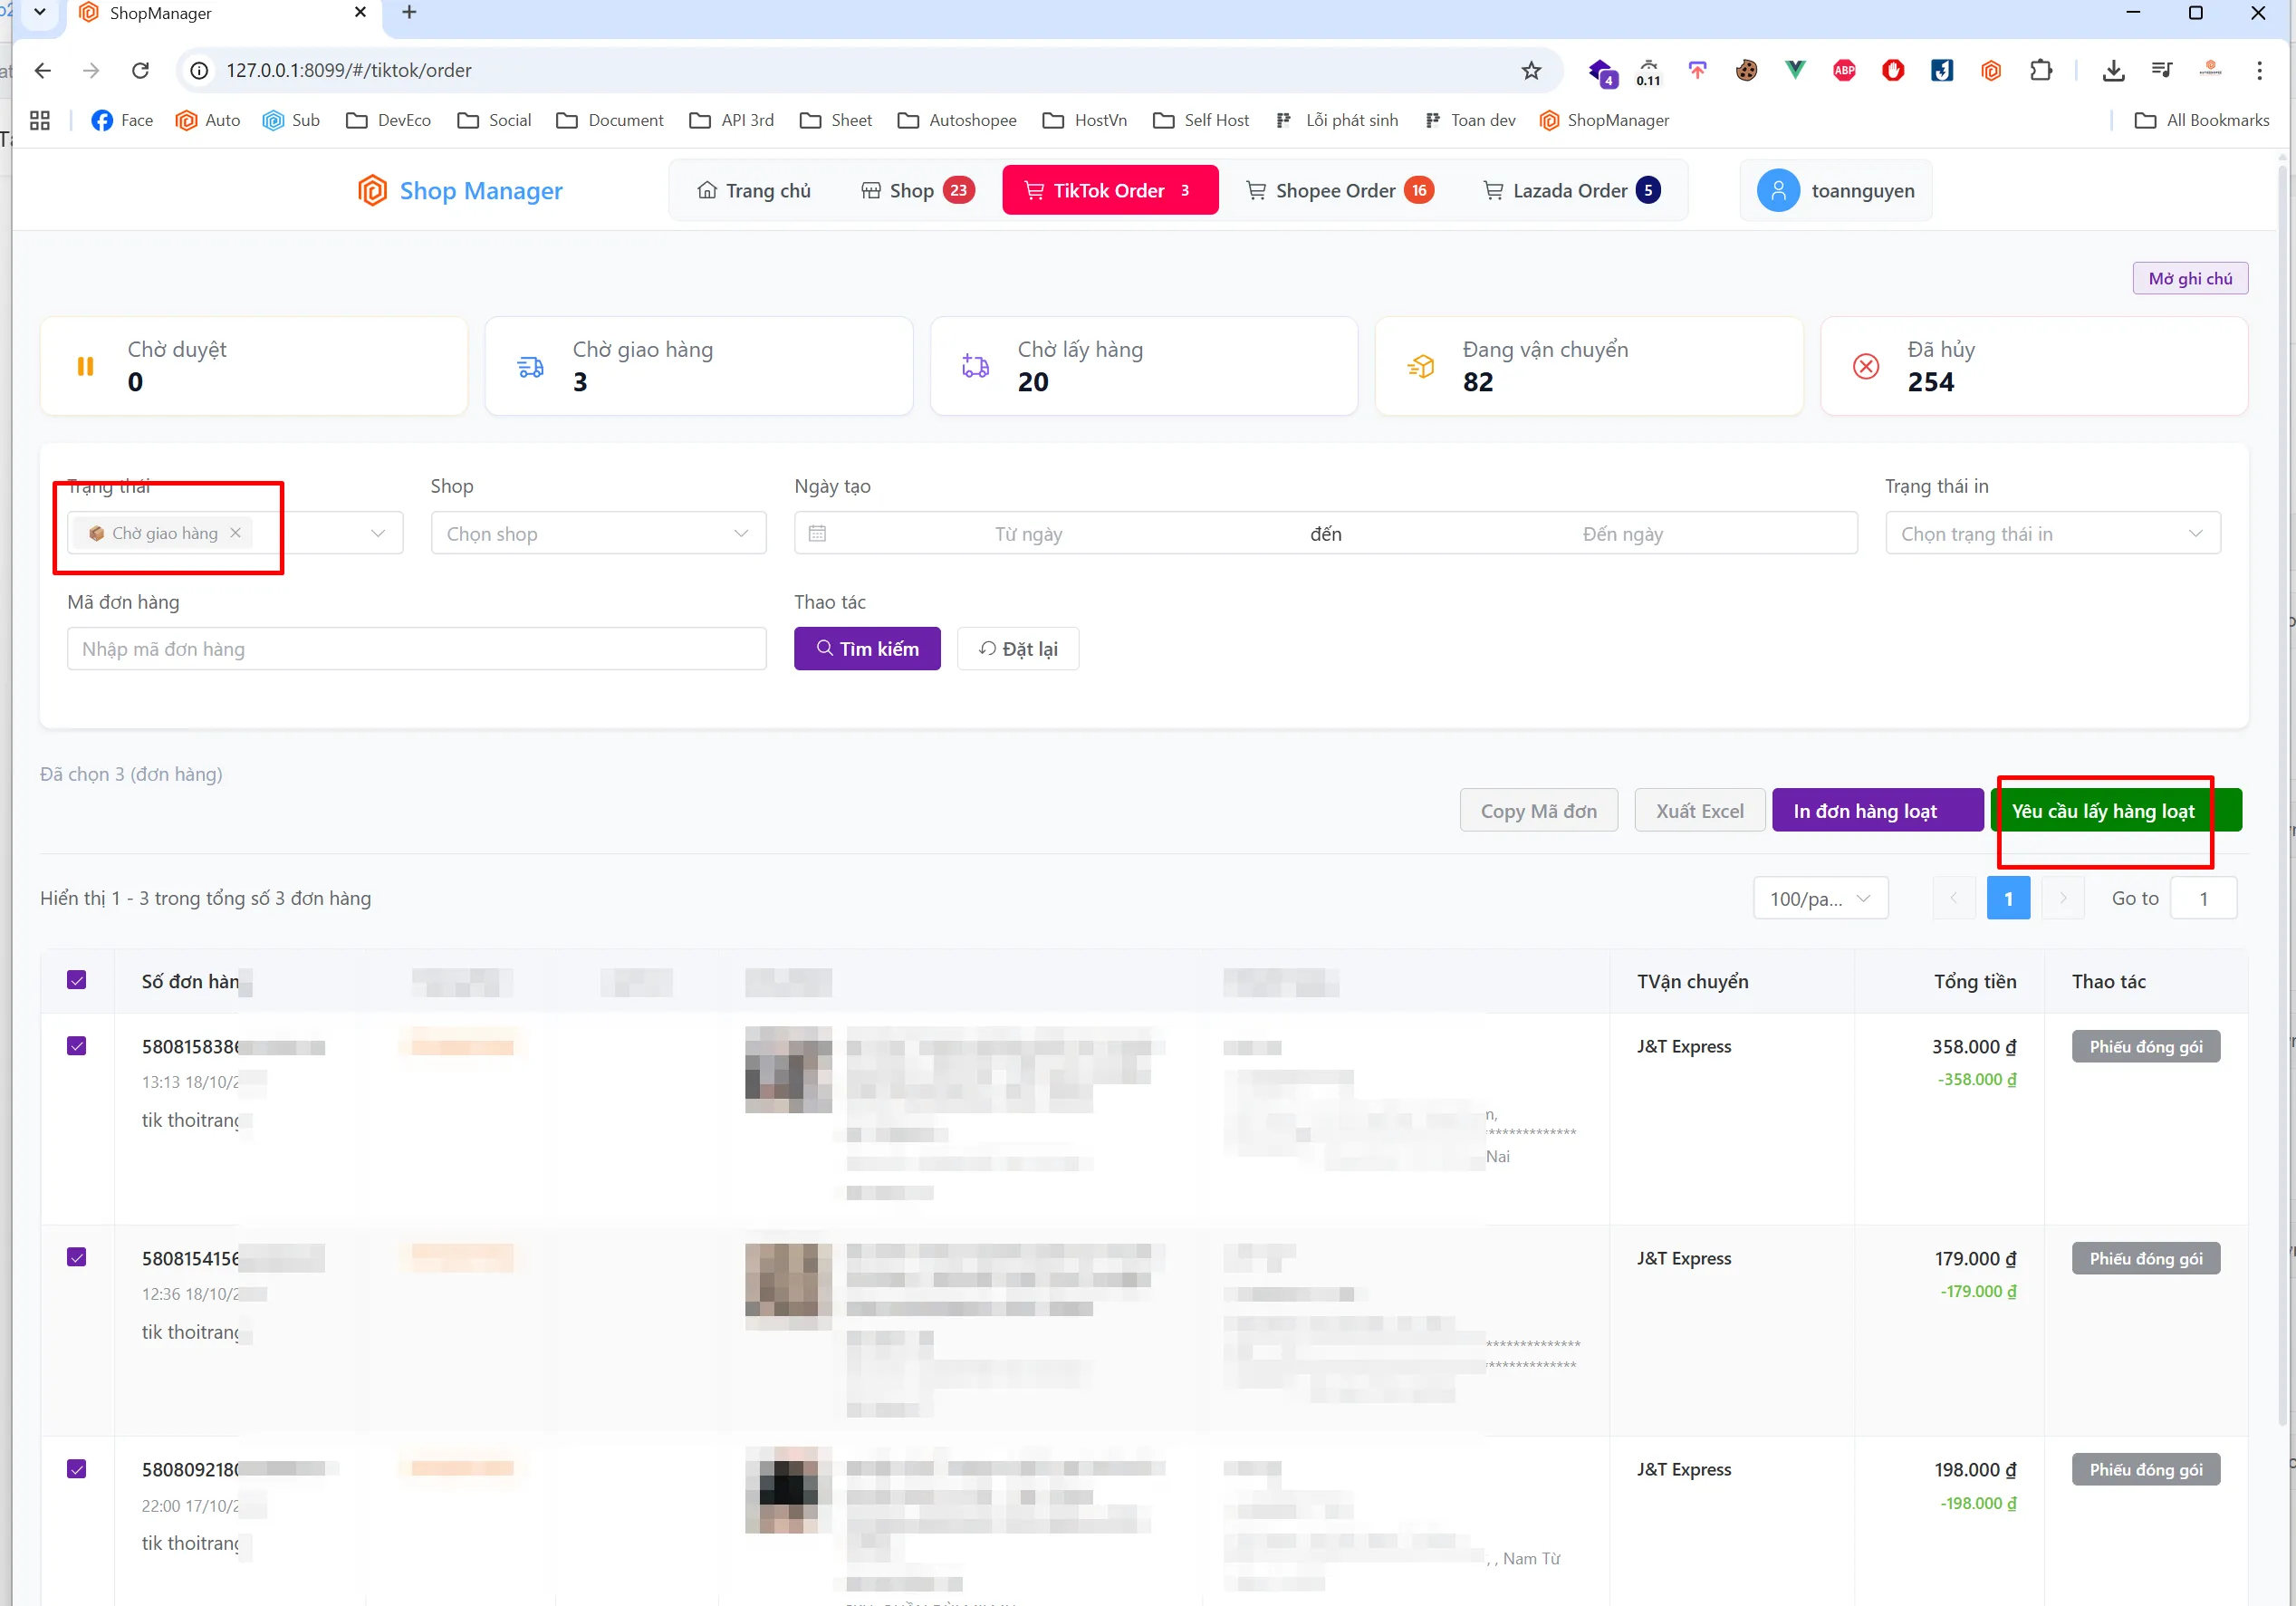2296x1606 pixels.
Task: Click the previous page arrow
Action: coord(1953,898)
